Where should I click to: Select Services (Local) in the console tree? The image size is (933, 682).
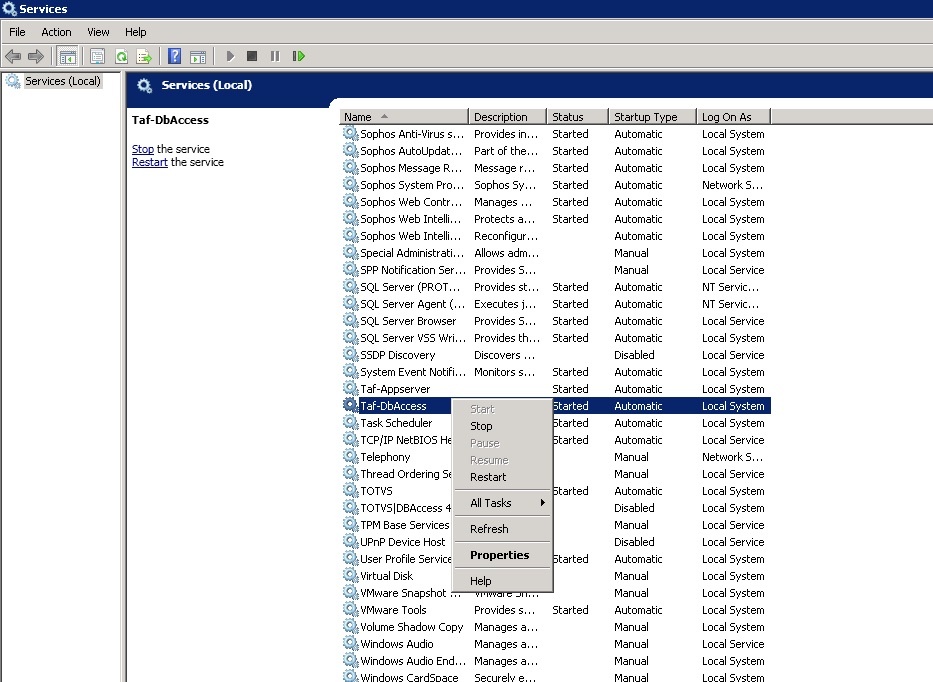point(62,81)
